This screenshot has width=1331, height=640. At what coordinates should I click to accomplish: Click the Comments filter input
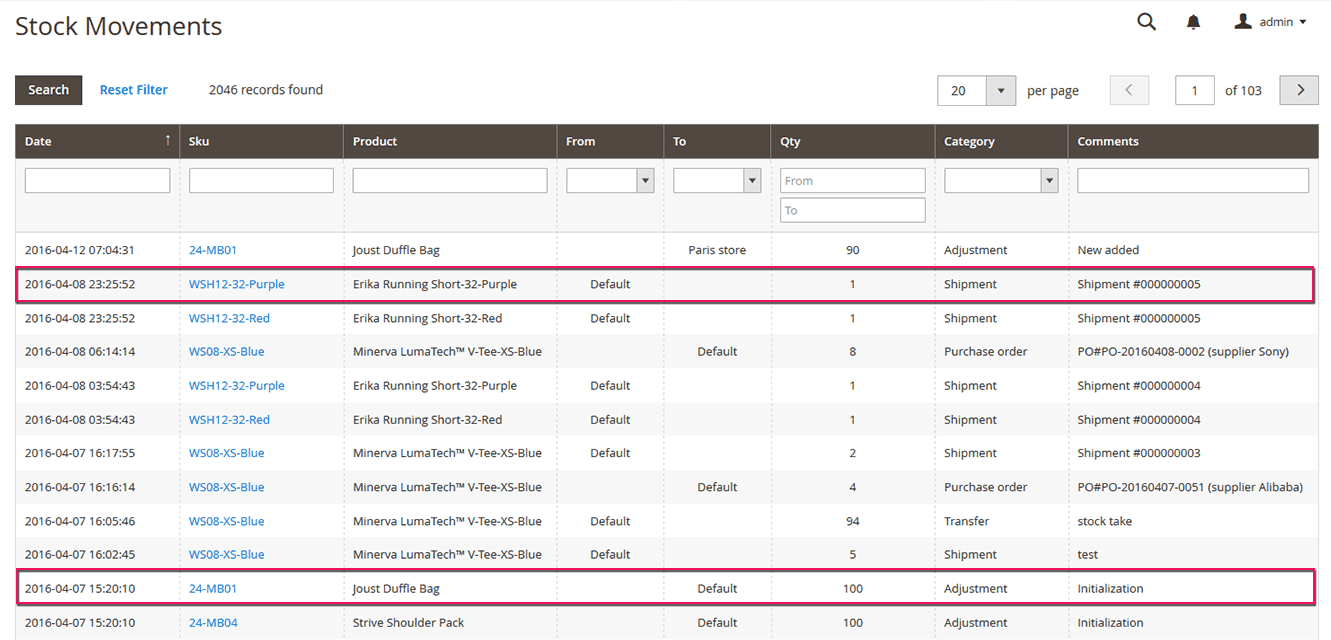(1193, 180)
